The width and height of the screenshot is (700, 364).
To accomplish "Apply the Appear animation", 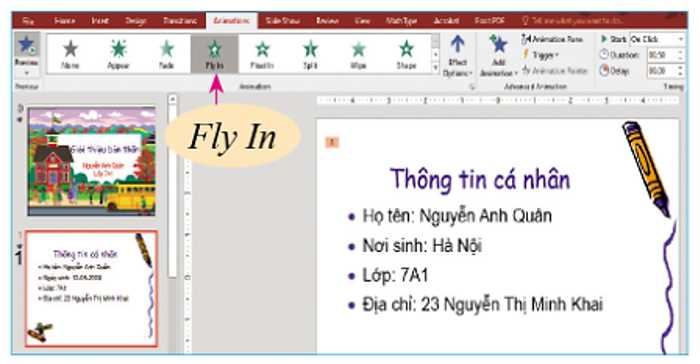I will click(118, 54).
